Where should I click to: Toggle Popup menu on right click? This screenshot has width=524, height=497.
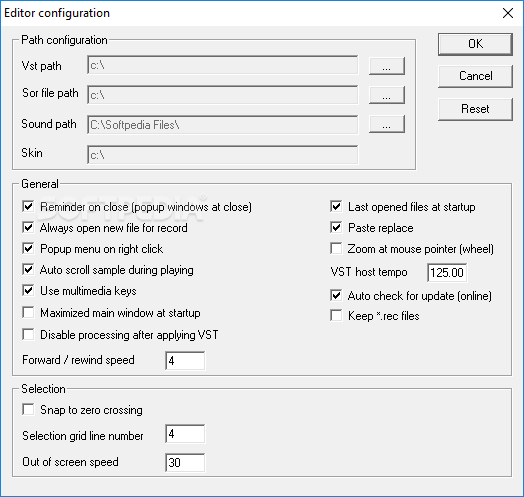pyautogui.click(x=28, y=249)
